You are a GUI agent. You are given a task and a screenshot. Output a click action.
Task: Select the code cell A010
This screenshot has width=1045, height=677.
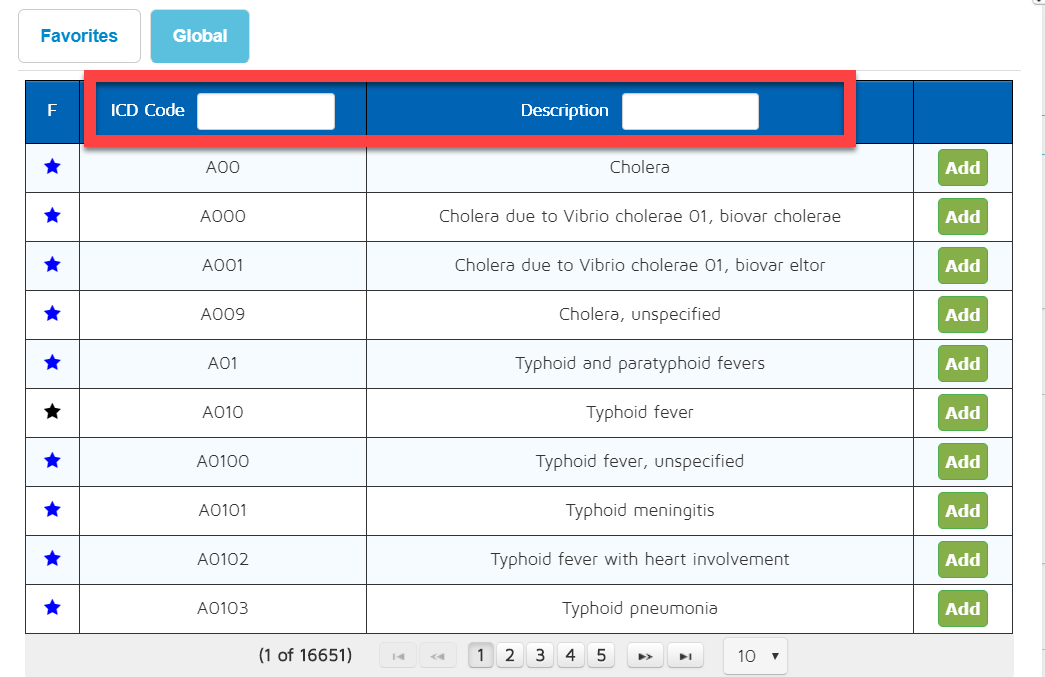pos(223,412)
